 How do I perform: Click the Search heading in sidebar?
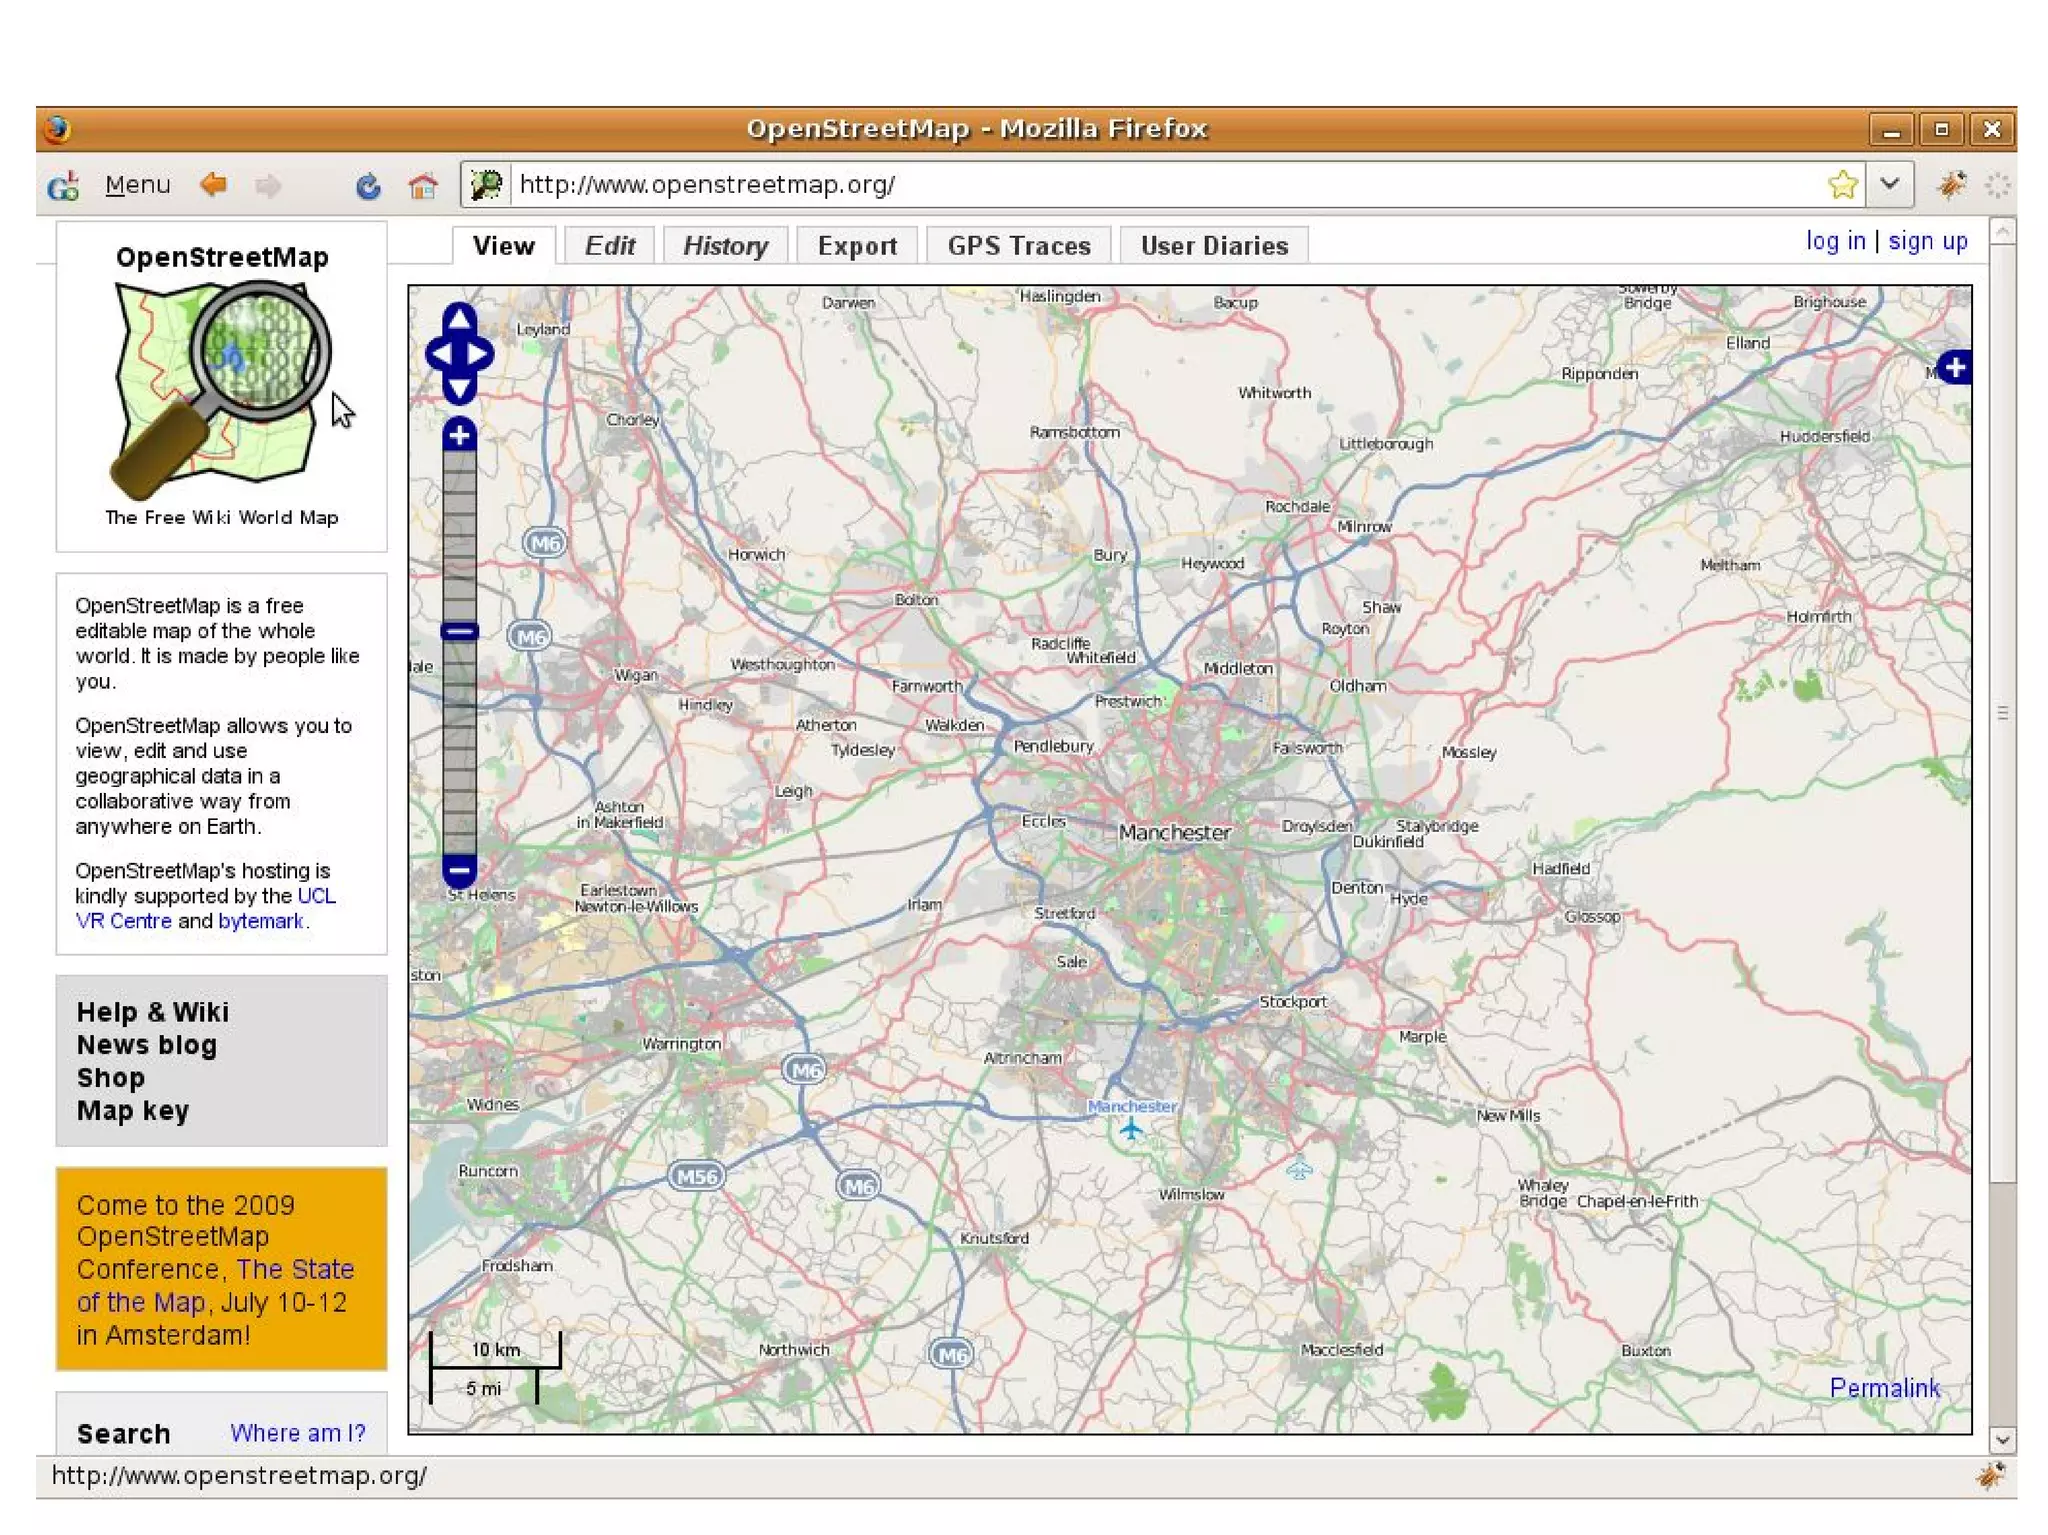click(123, 1434)
